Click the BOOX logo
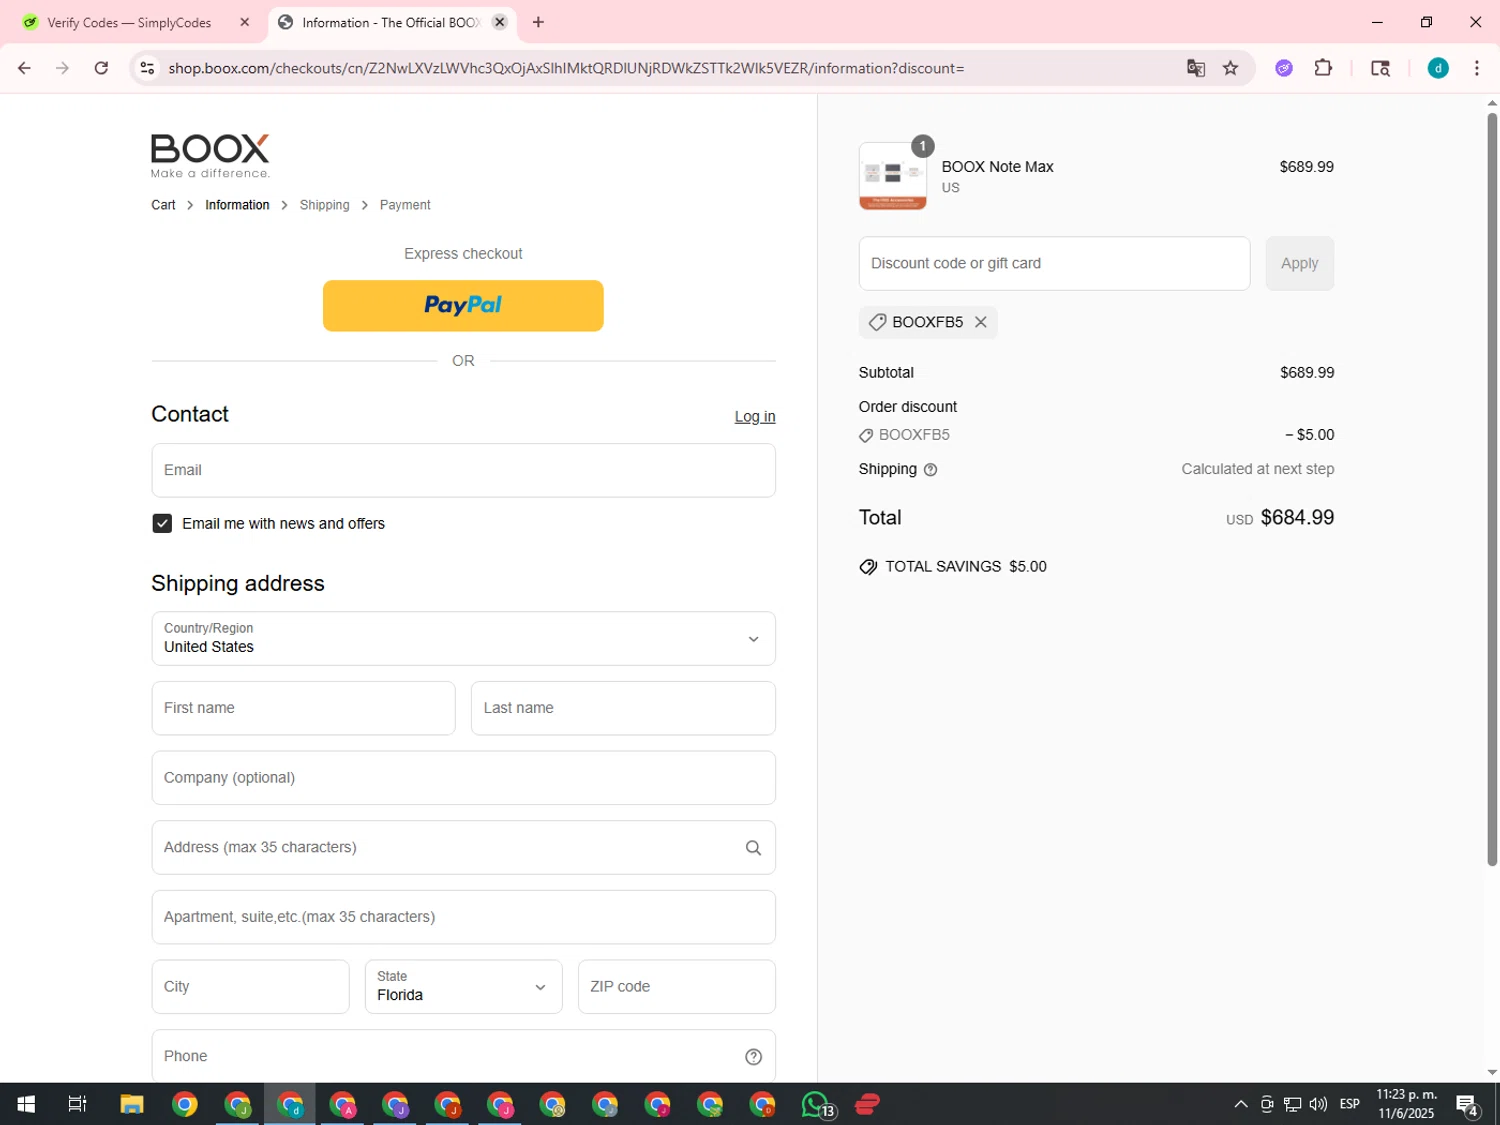 210,156
